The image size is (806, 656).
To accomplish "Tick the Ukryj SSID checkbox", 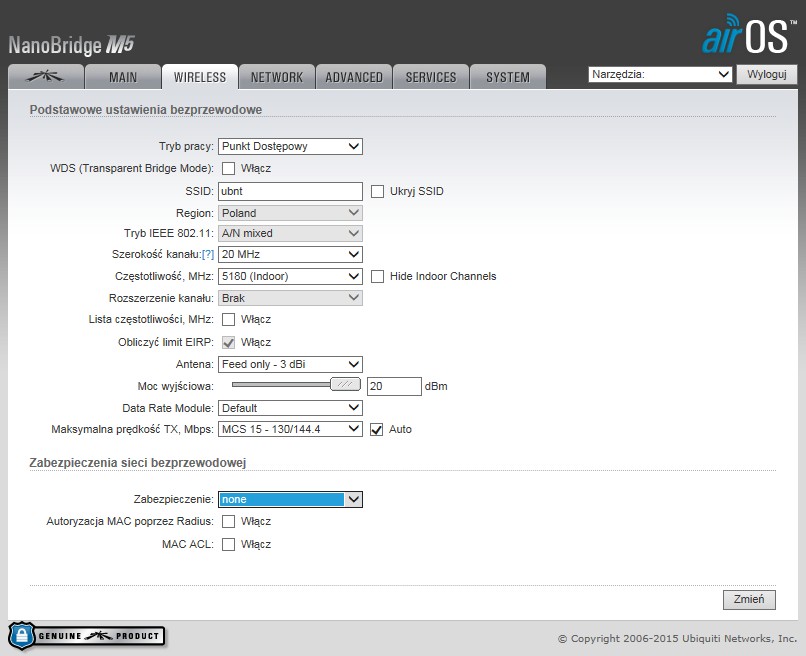I will 377,191.
